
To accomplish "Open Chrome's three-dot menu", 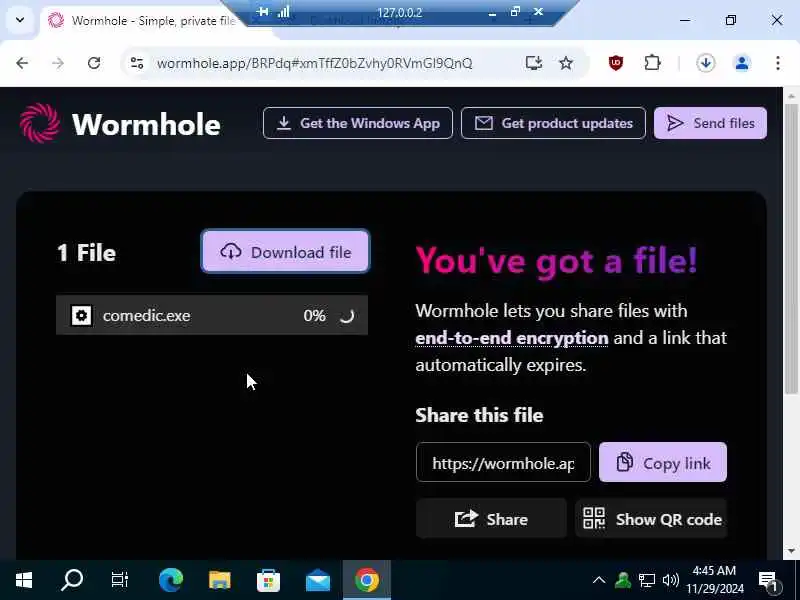I will pos(778,63).
